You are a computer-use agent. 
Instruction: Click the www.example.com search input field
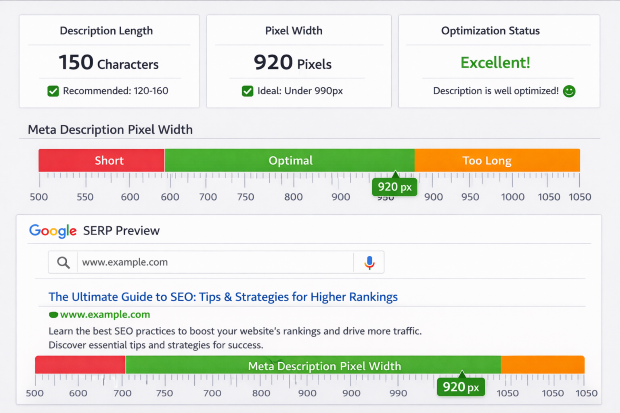tap(215, 262)
